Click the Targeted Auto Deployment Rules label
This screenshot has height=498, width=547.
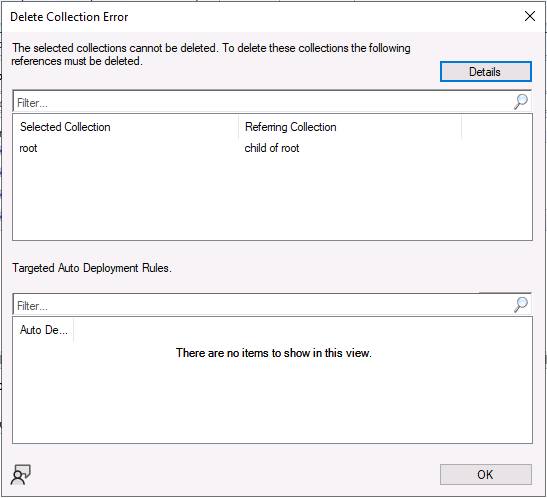click(92, 268)
